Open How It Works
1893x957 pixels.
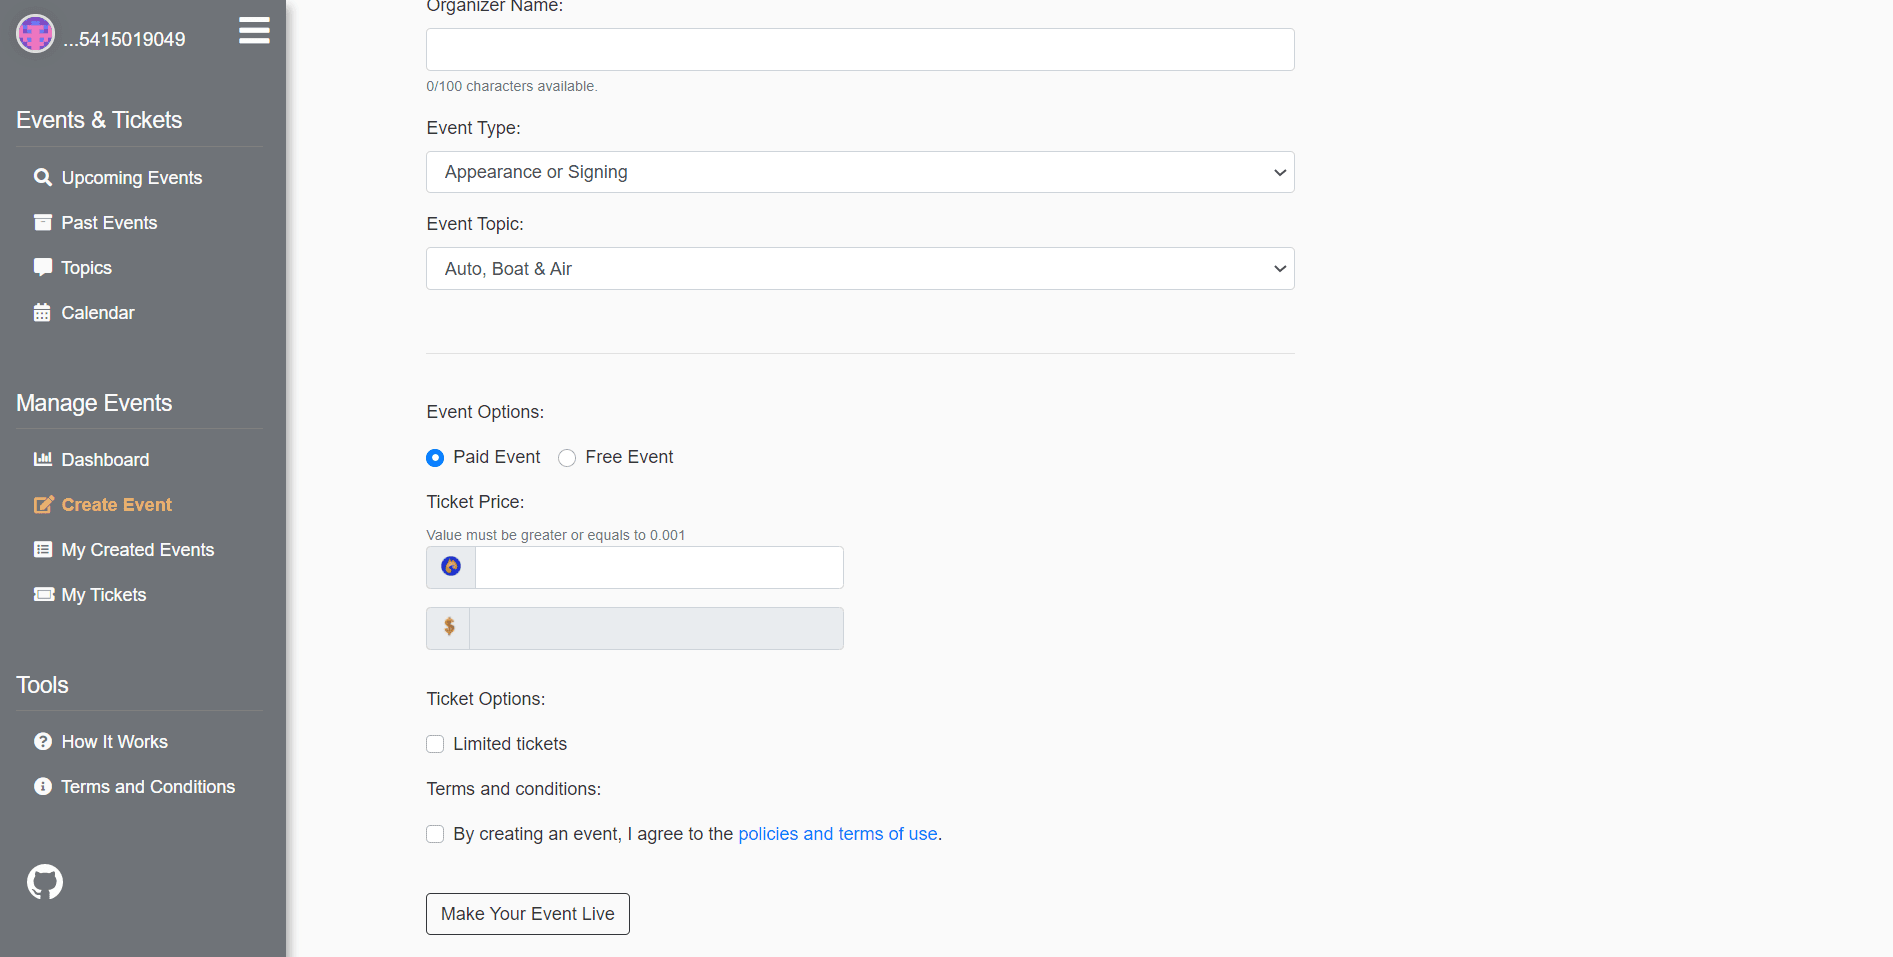point(115,741)
